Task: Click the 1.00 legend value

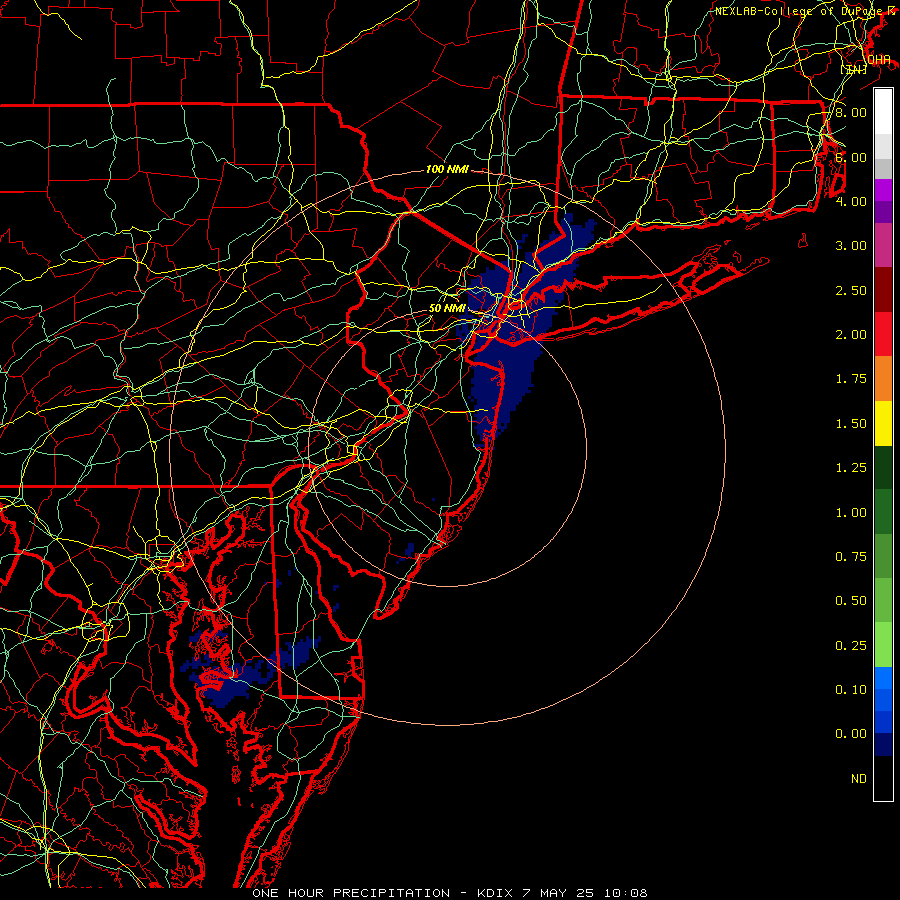Action: pyautogui.click(x=851, y=513)
